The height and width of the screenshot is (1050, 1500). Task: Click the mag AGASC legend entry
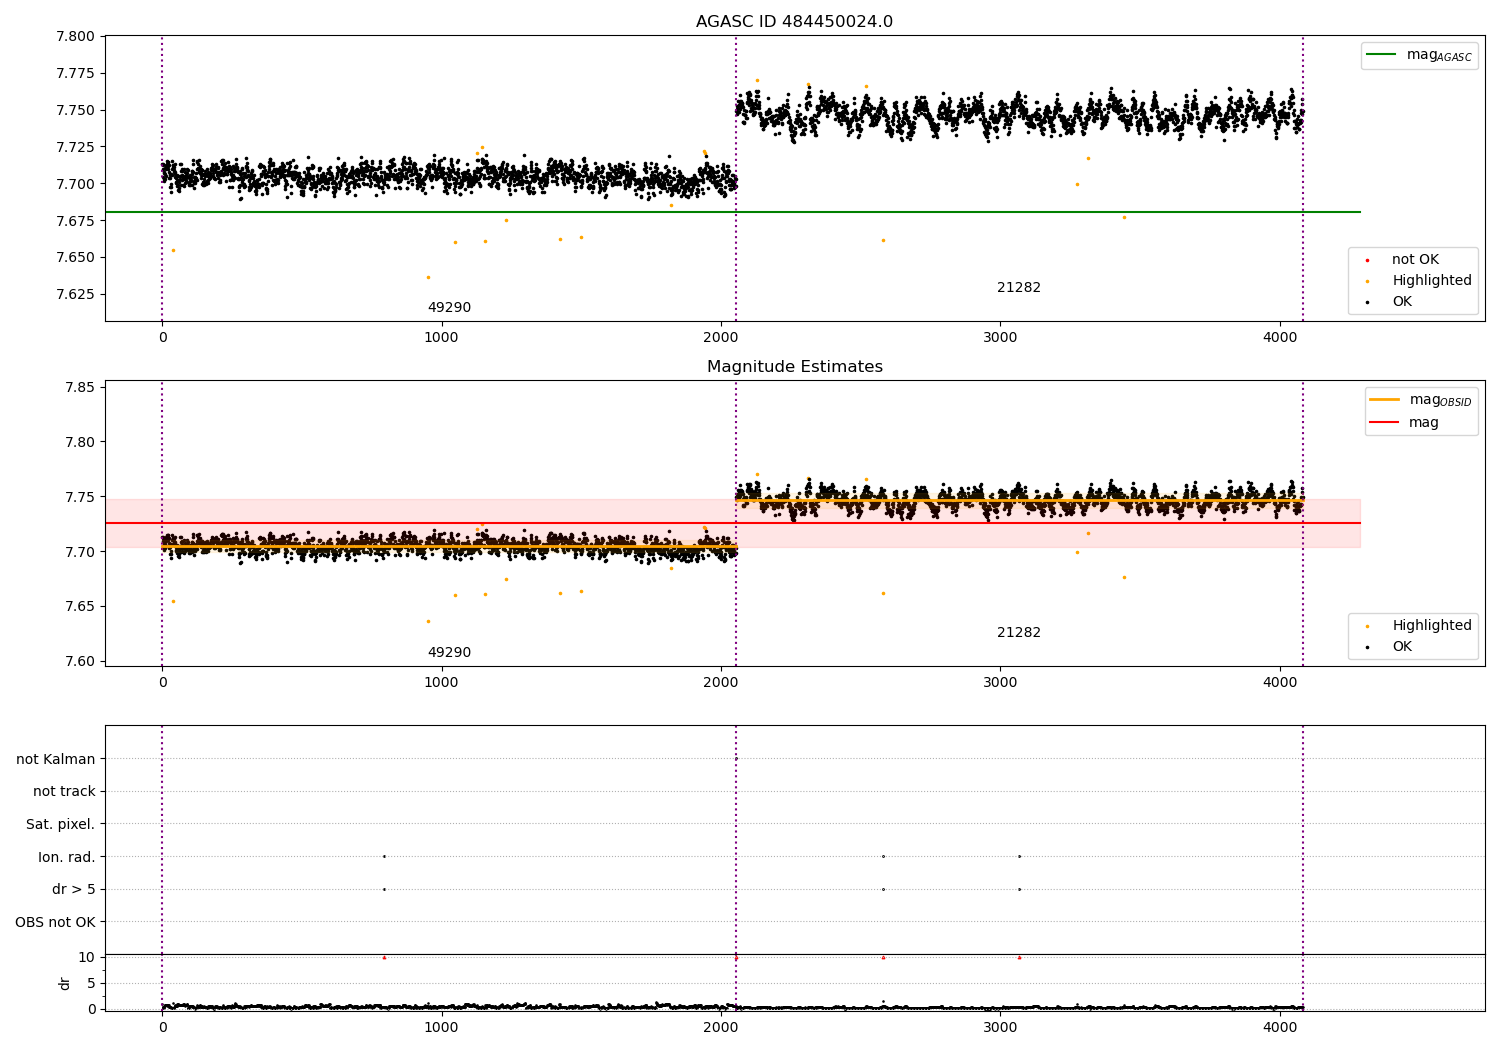[x=1419, y=56]
